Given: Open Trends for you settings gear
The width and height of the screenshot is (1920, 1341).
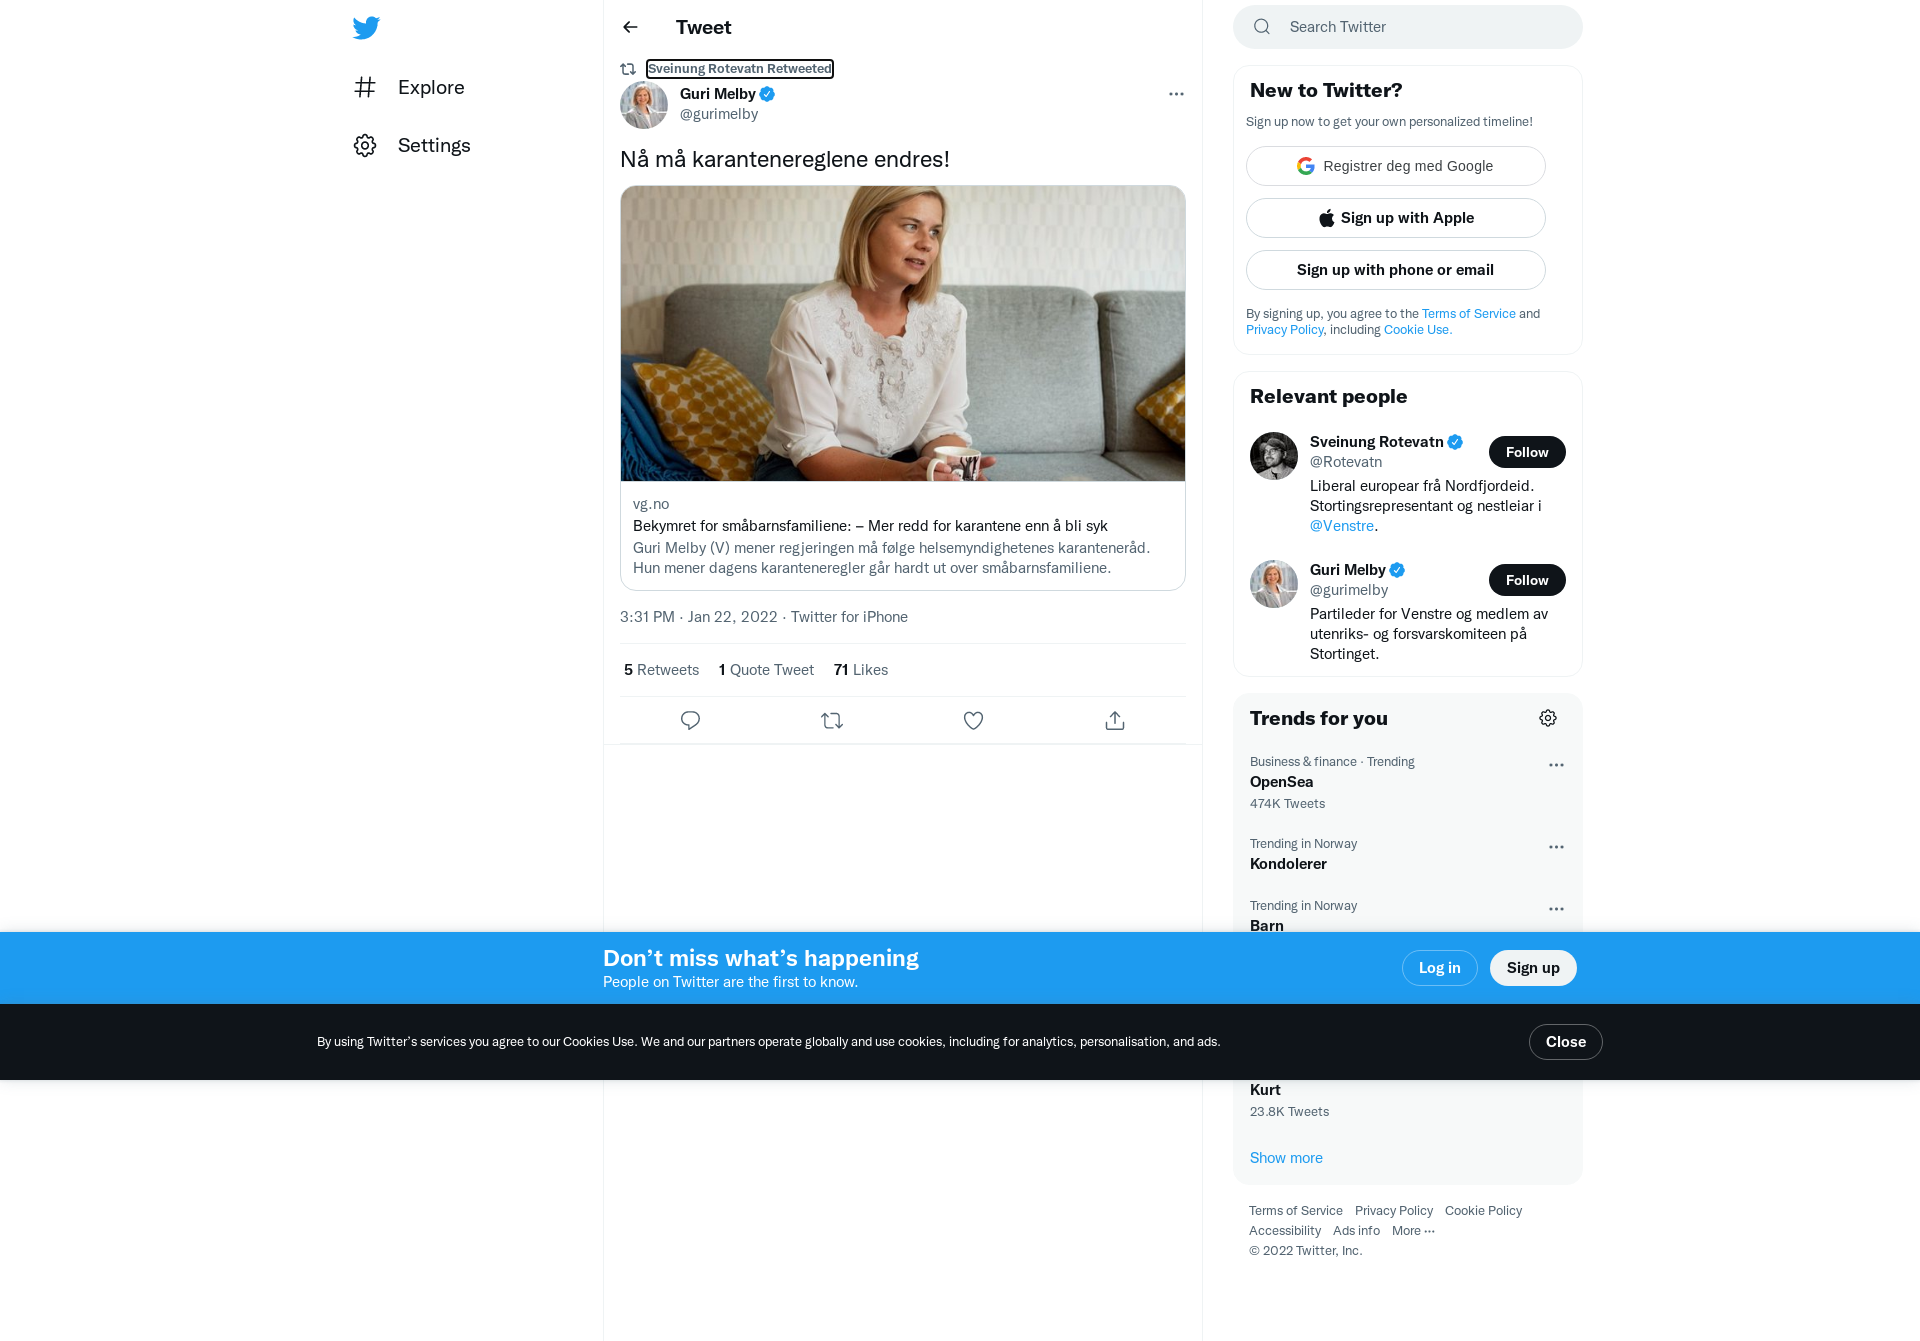Looking at the screenshot, I should coord(1548,718).
